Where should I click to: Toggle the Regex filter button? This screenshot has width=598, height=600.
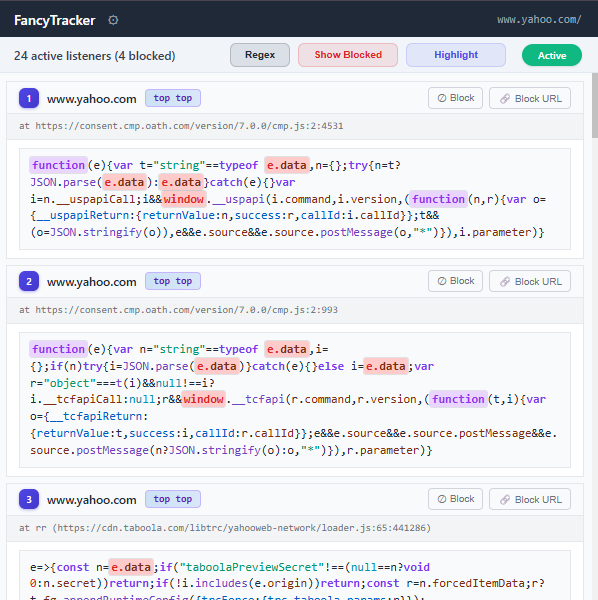260,55
